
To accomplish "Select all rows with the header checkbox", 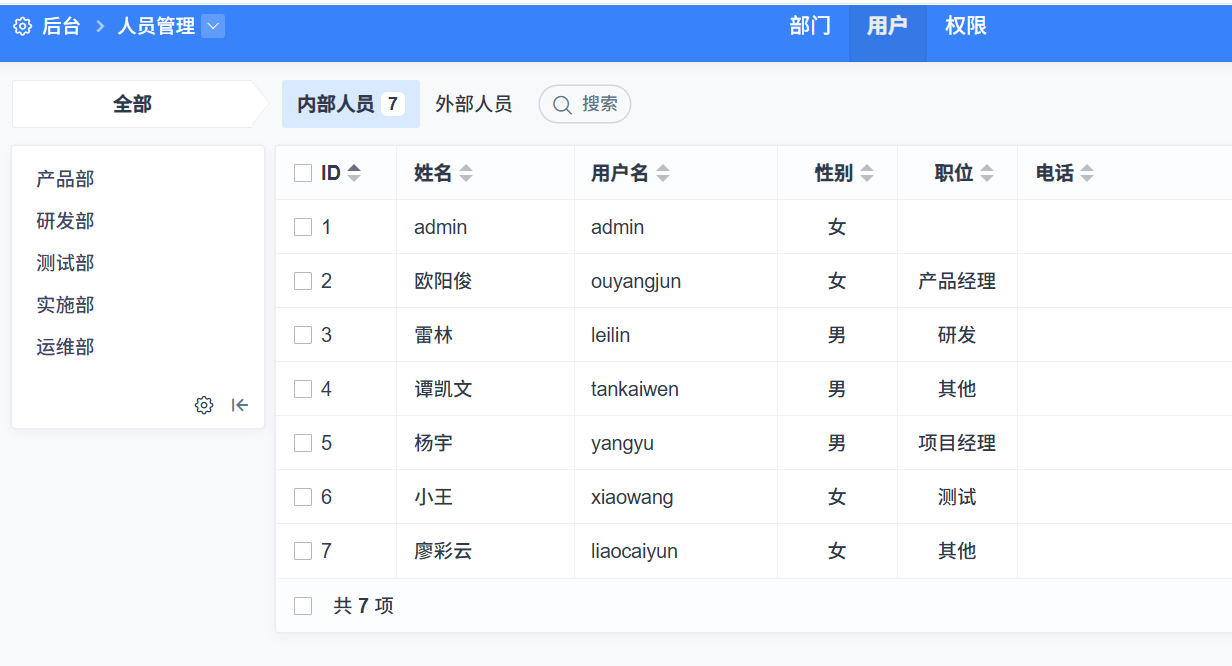I will coord(303,172).
